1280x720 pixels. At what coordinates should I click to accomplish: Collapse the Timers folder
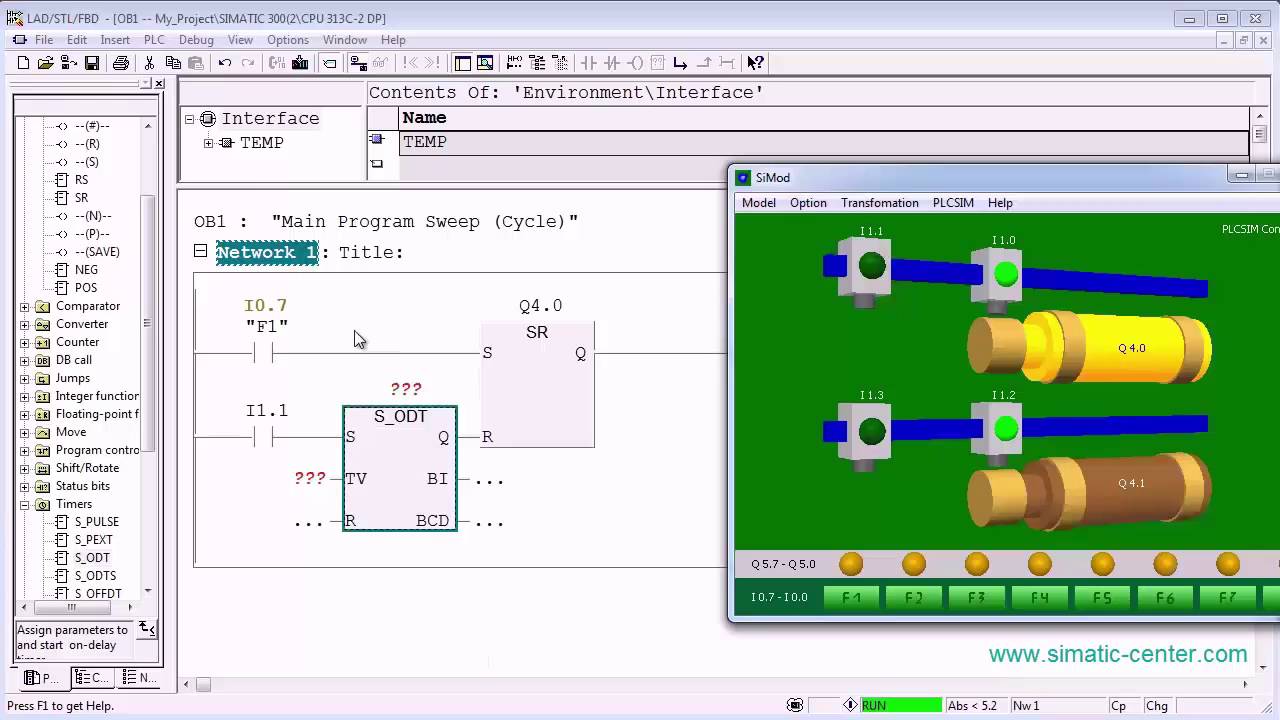click(25, 505)
